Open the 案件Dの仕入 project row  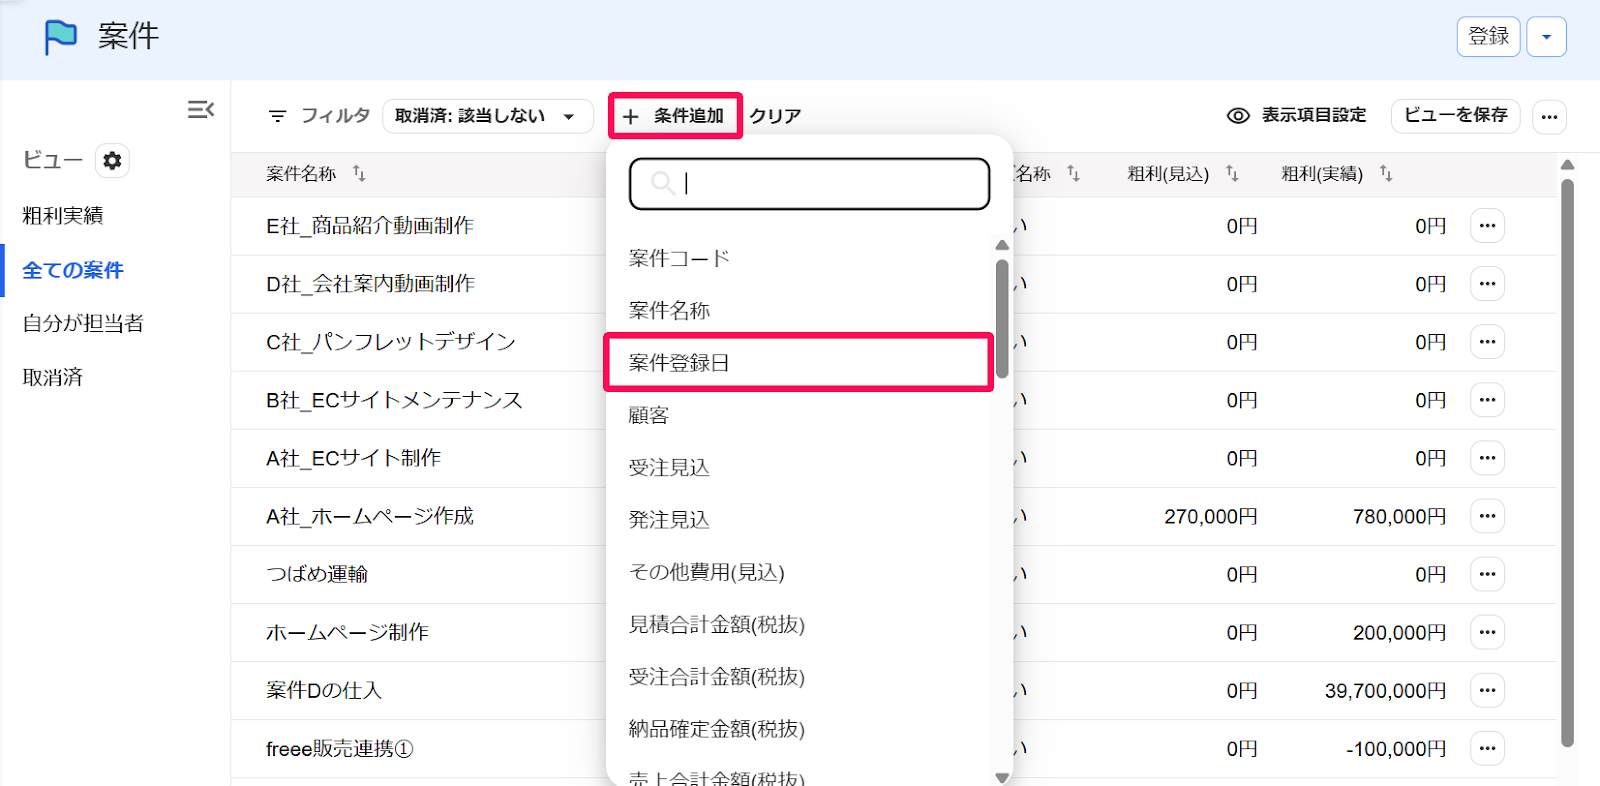pos(324,690)
